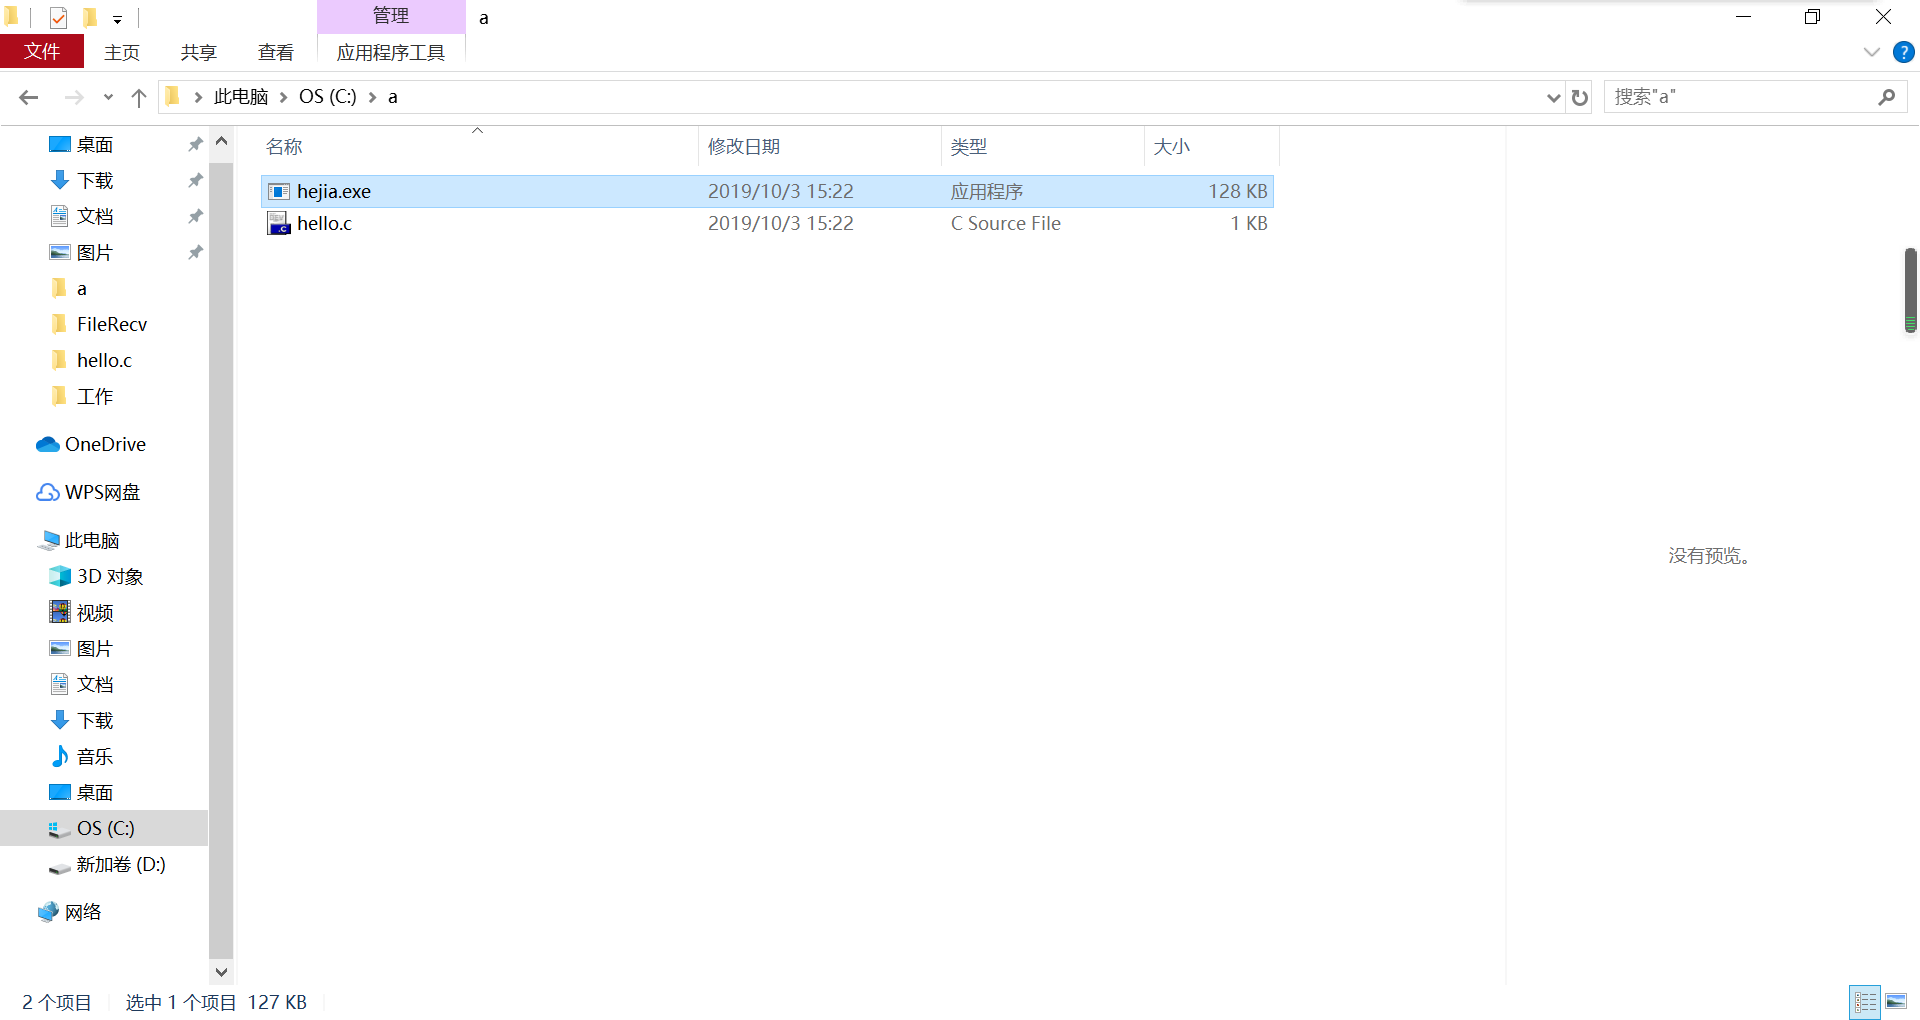Click the OneDrive cloud icon
Viewport: 1920px width, 1020px height.
click(x=48, y=445)
